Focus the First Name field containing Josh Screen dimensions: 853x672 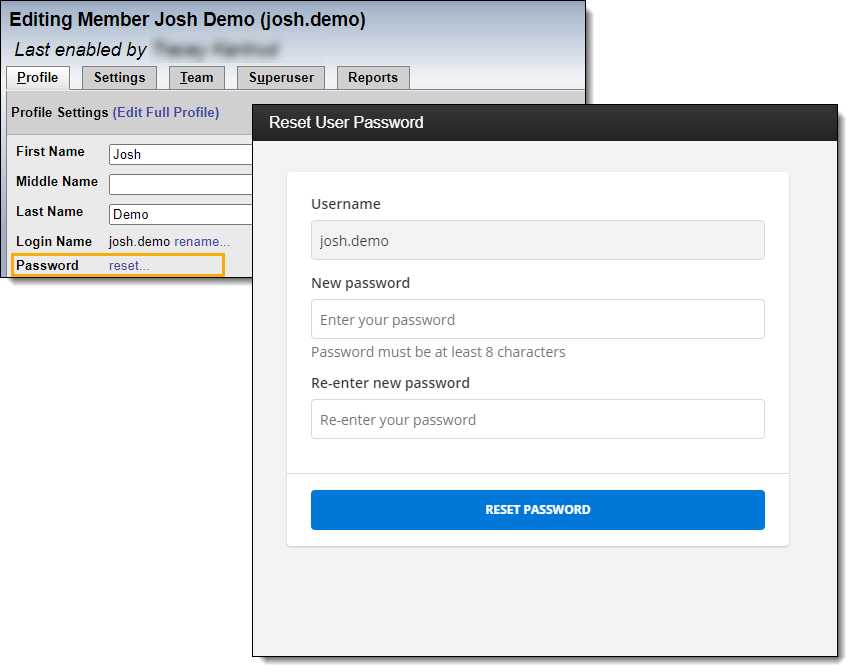coord(181,155)
